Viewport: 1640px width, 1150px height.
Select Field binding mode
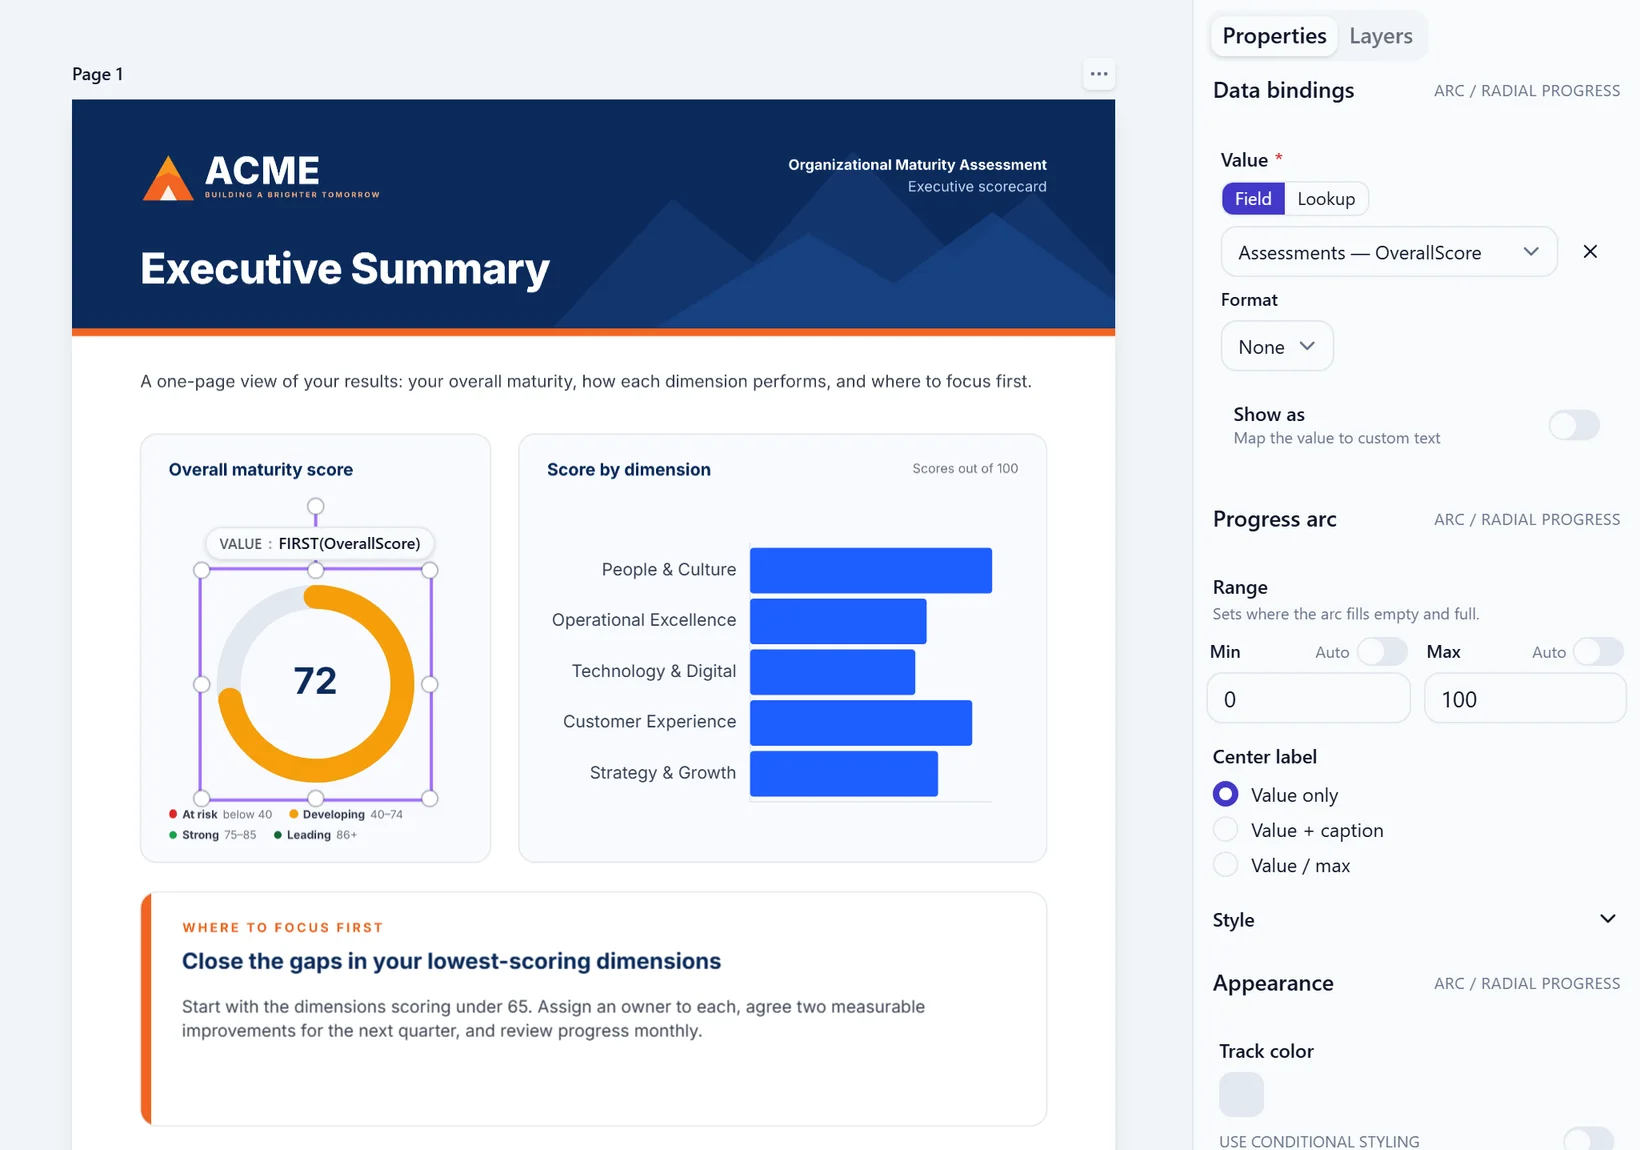pos(1253,199)
